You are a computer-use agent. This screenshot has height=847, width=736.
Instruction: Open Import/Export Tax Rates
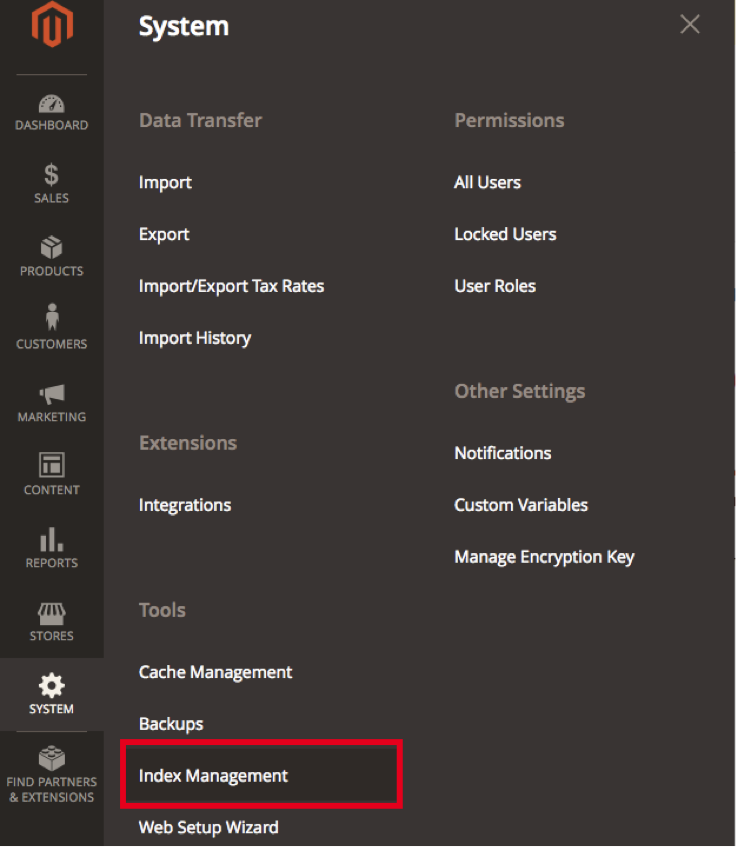[x=231, y=286]
